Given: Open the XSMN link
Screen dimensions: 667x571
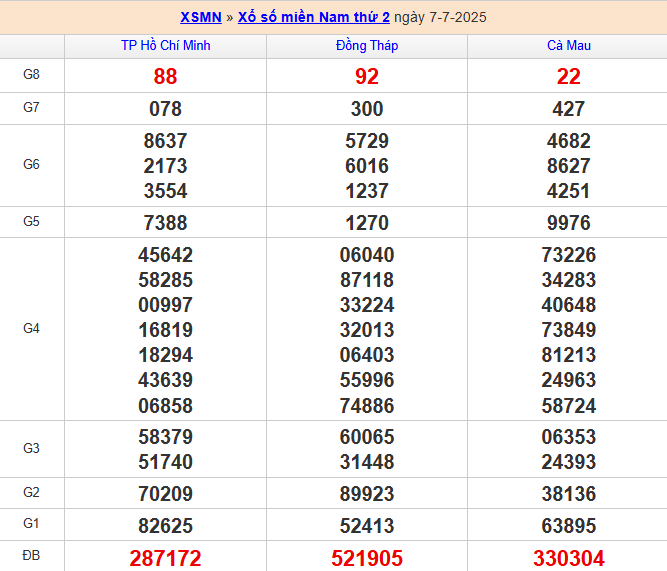Looking at the screenshot, I should click(x=201, y=17).
